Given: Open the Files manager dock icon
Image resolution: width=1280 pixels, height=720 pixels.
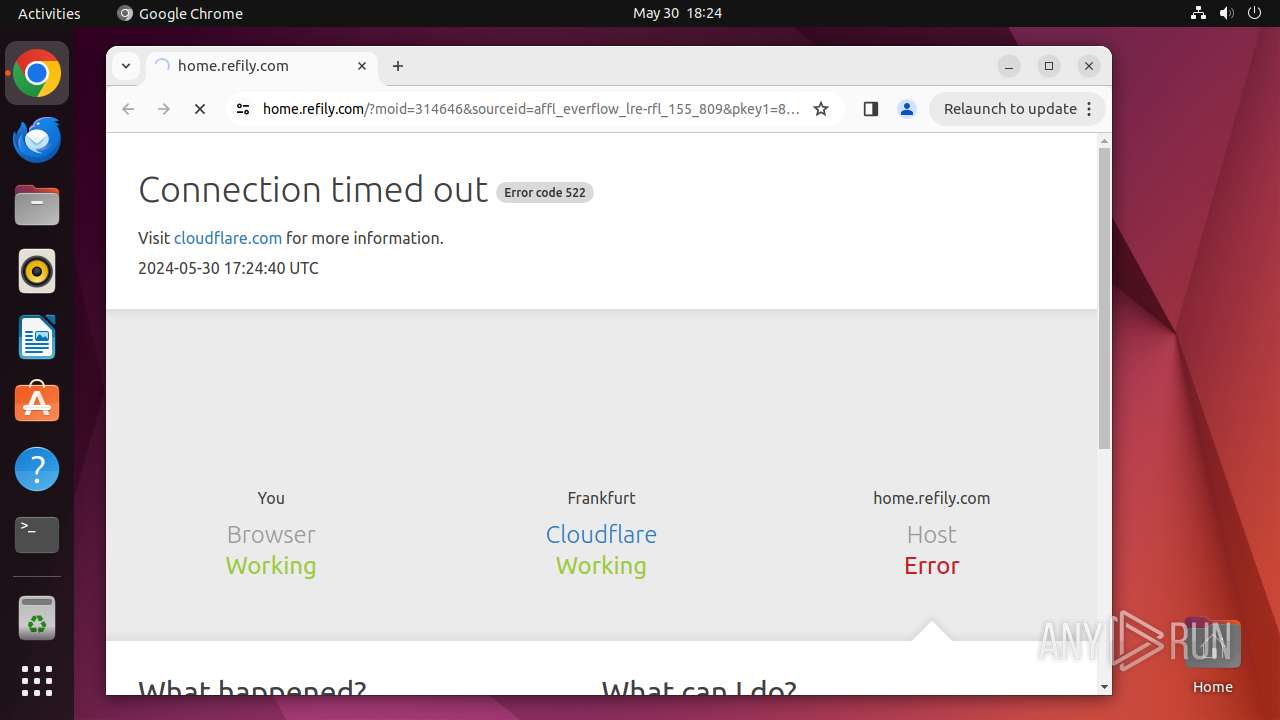Looking at the screenshot, I should [37, 206].
